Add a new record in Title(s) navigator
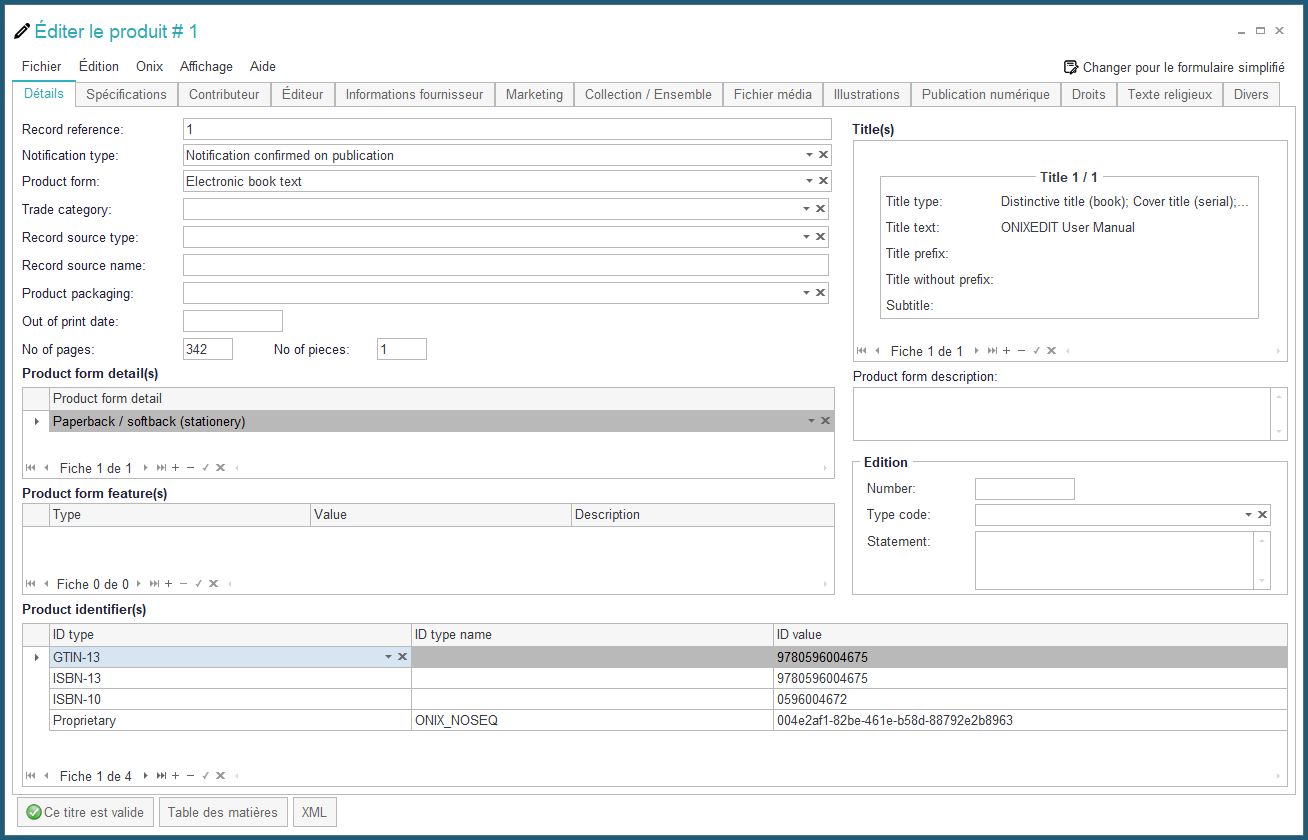Screen dimensions: 1308x840 1006,351
